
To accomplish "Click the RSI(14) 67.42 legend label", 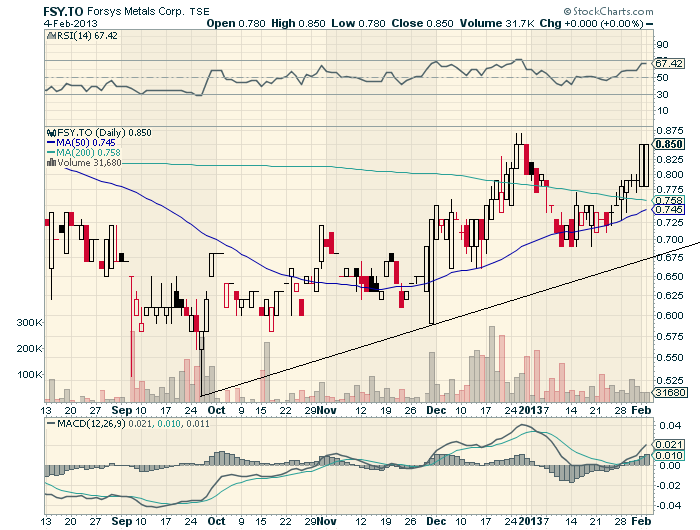I will click(87, 36).
